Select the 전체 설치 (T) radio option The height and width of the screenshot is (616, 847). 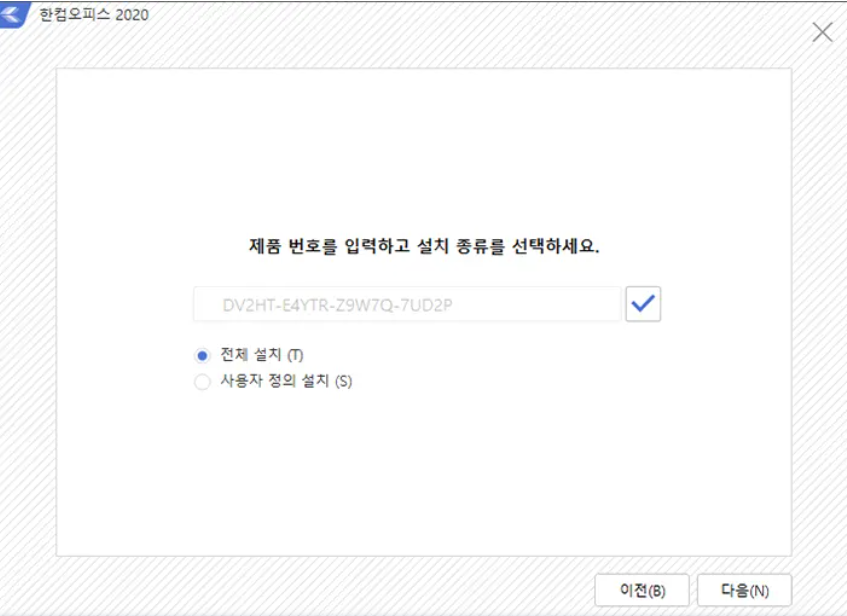click(202, 356)
